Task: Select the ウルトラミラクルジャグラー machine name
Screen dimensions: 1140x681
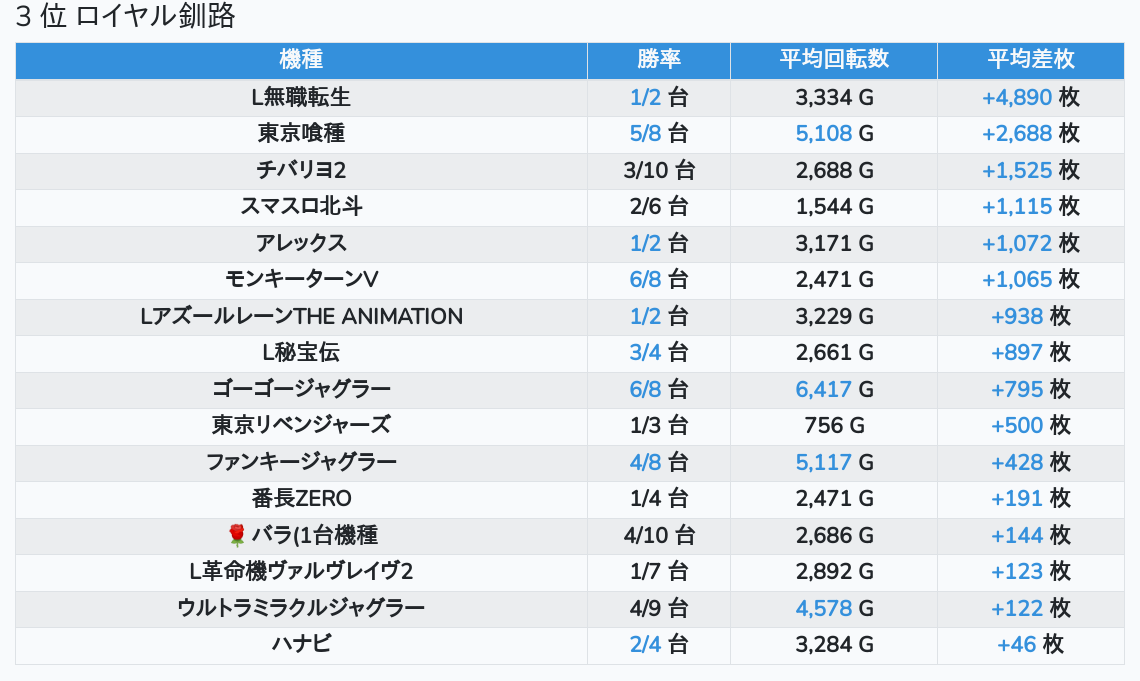Action: pyautogui.click(x=301, y=608)
